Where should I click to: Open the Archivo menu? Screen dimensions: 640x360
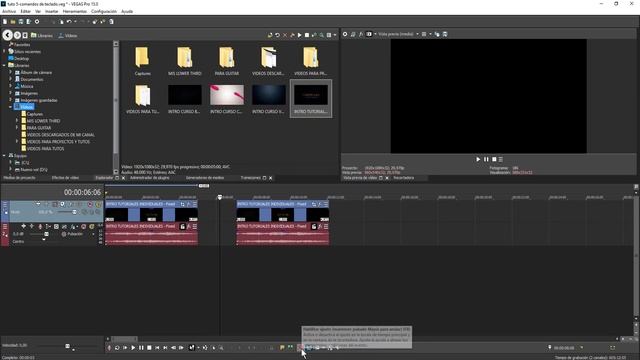(x=9, y=11)
